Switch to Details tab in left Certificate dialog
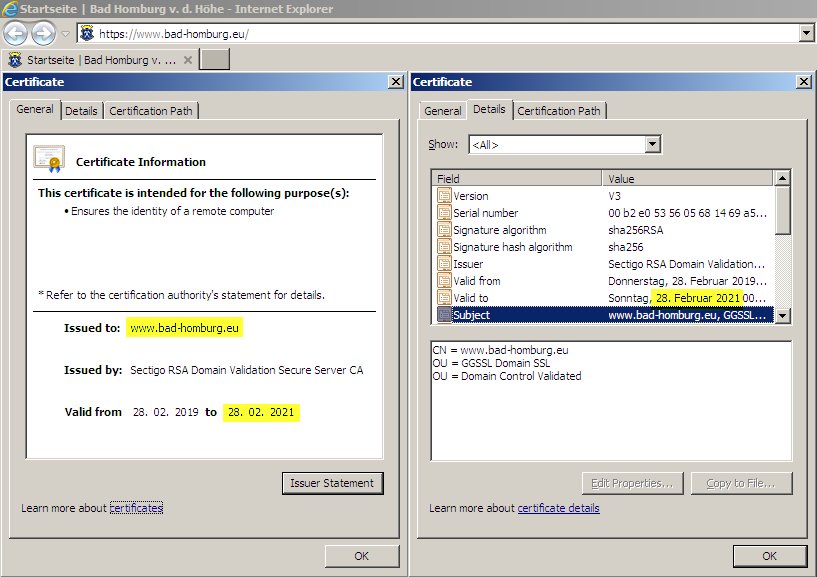Image resolution: width=817 pixels, height=577 pixels. (x=81, y=111)
